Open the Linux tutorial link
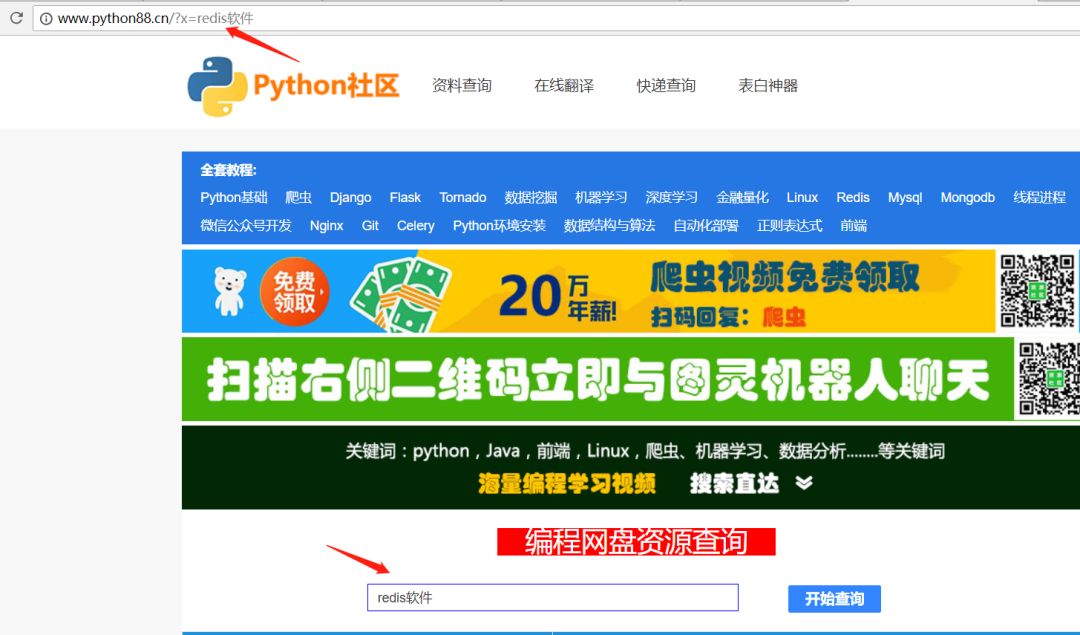 802,198
